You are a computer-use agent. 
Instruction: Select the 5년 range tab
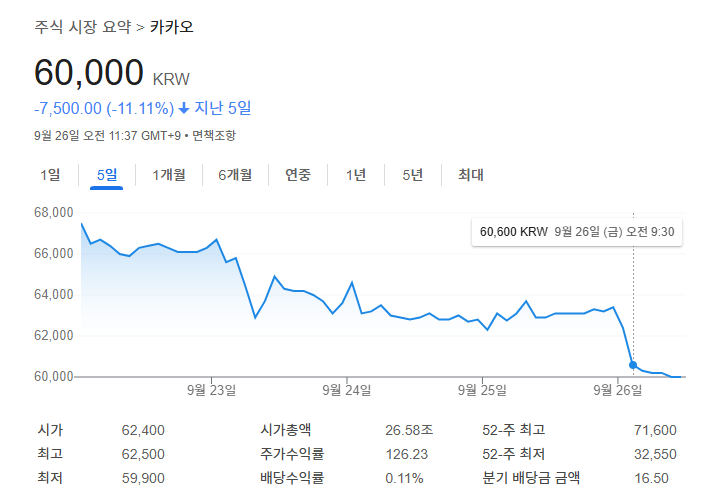point(413,175)
